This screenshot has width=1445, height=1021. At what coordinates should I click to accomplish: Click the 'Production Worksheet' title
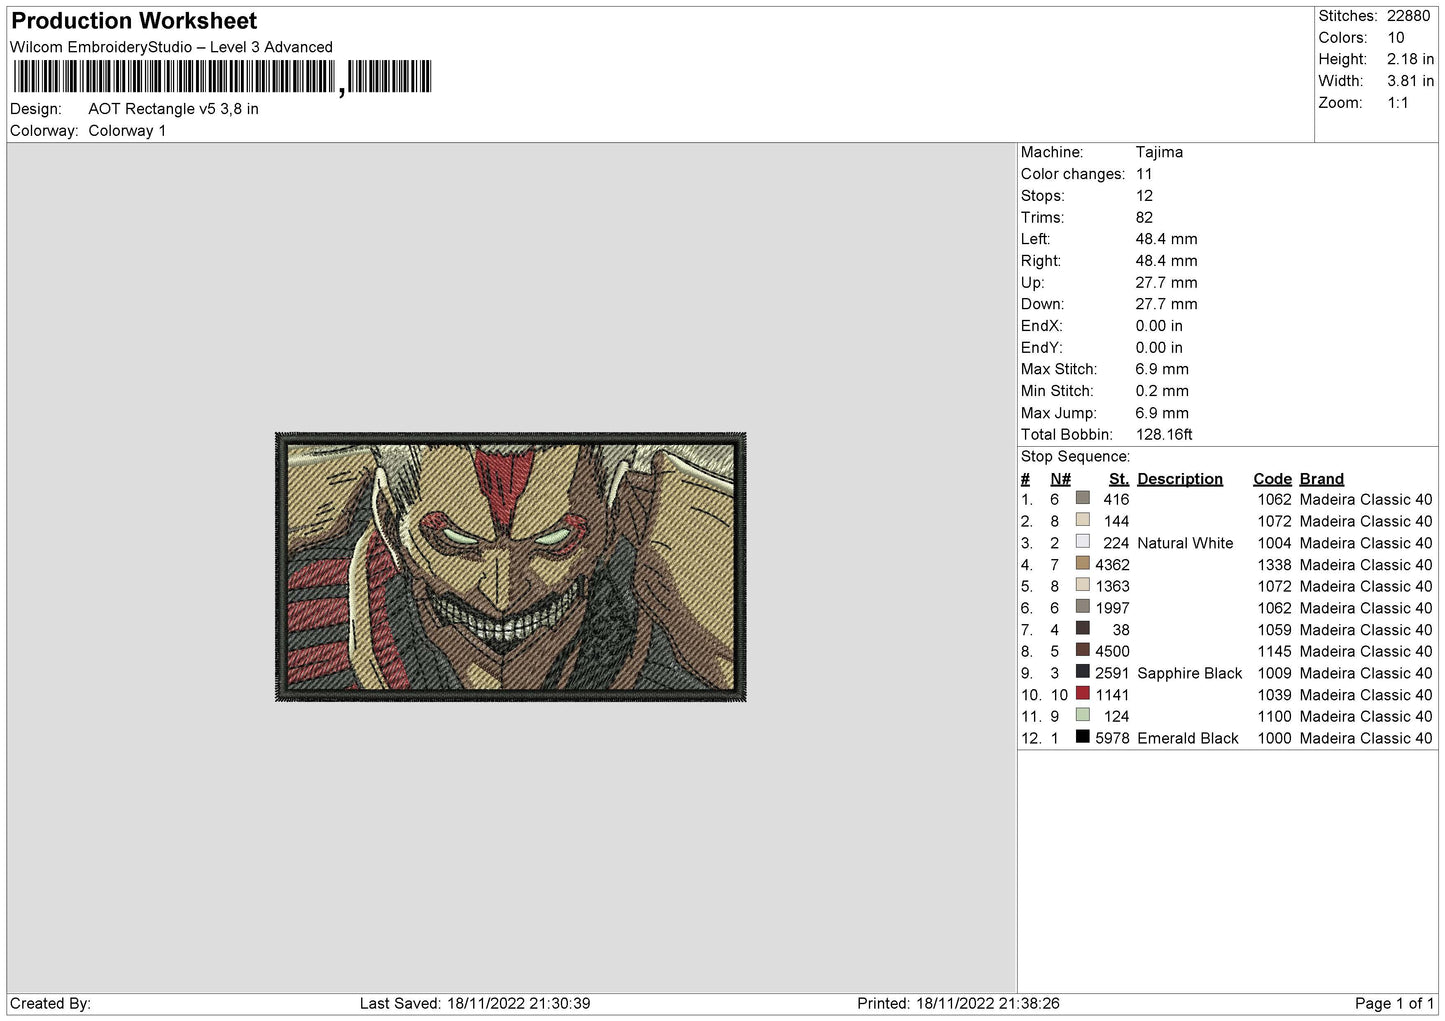click(134, 21)
